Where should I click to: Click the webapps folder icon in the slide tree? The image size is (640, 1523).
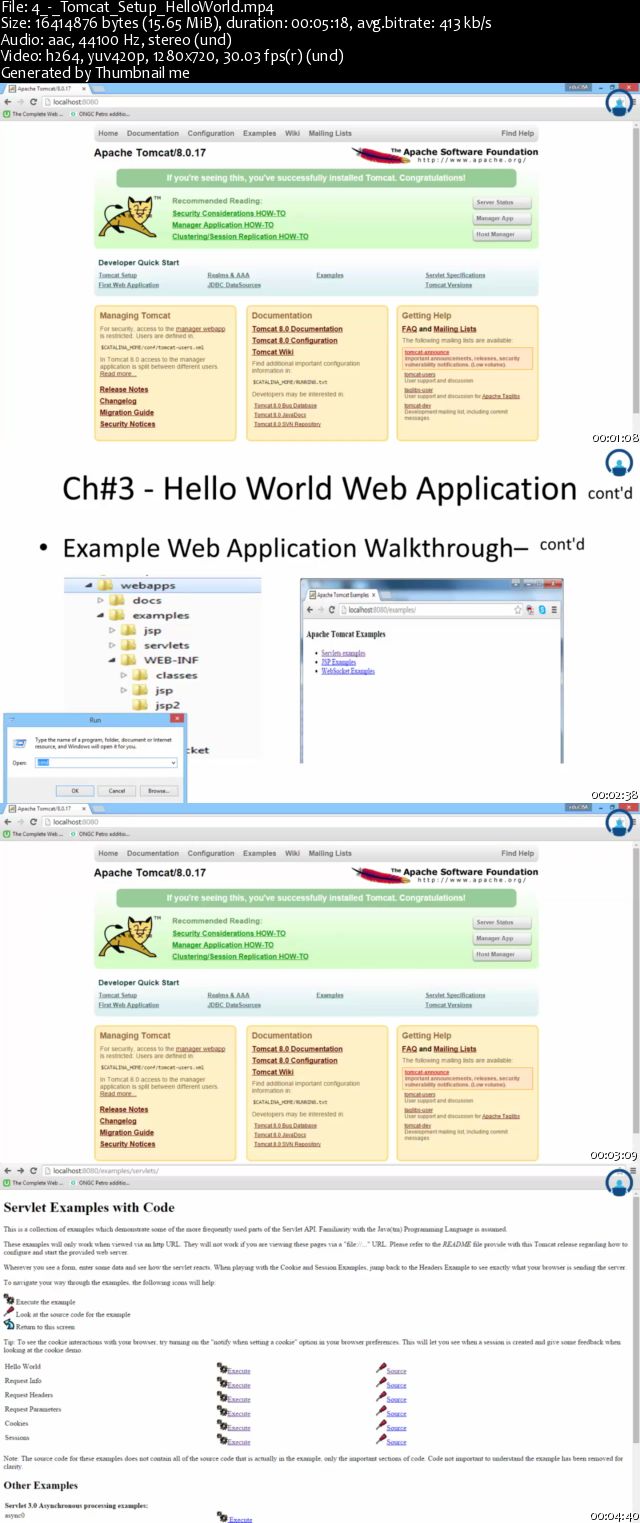click(x=105, y=585)
